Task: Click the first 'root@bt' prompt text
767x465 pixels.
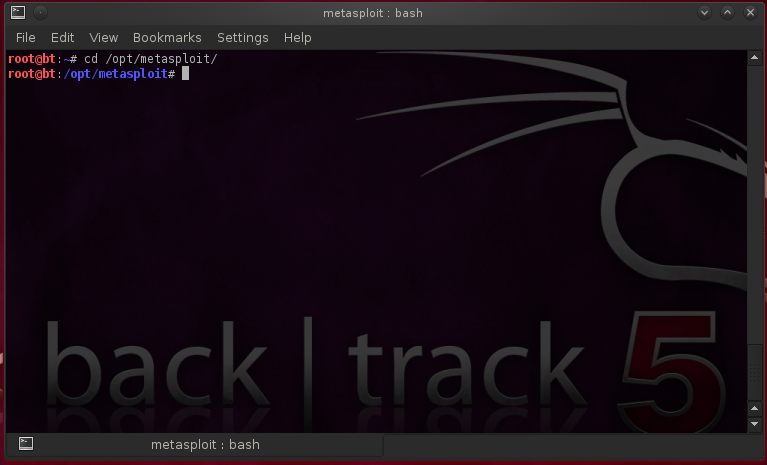Action: click(x=32, y=59)
